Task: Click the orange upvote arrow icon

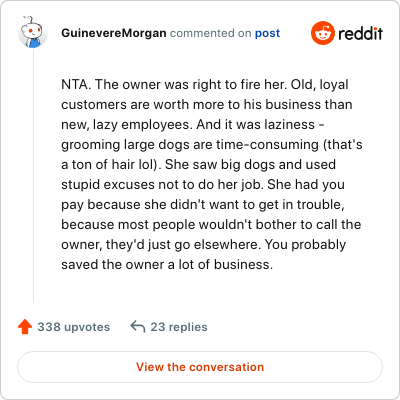Action: (x=25, y=327)
